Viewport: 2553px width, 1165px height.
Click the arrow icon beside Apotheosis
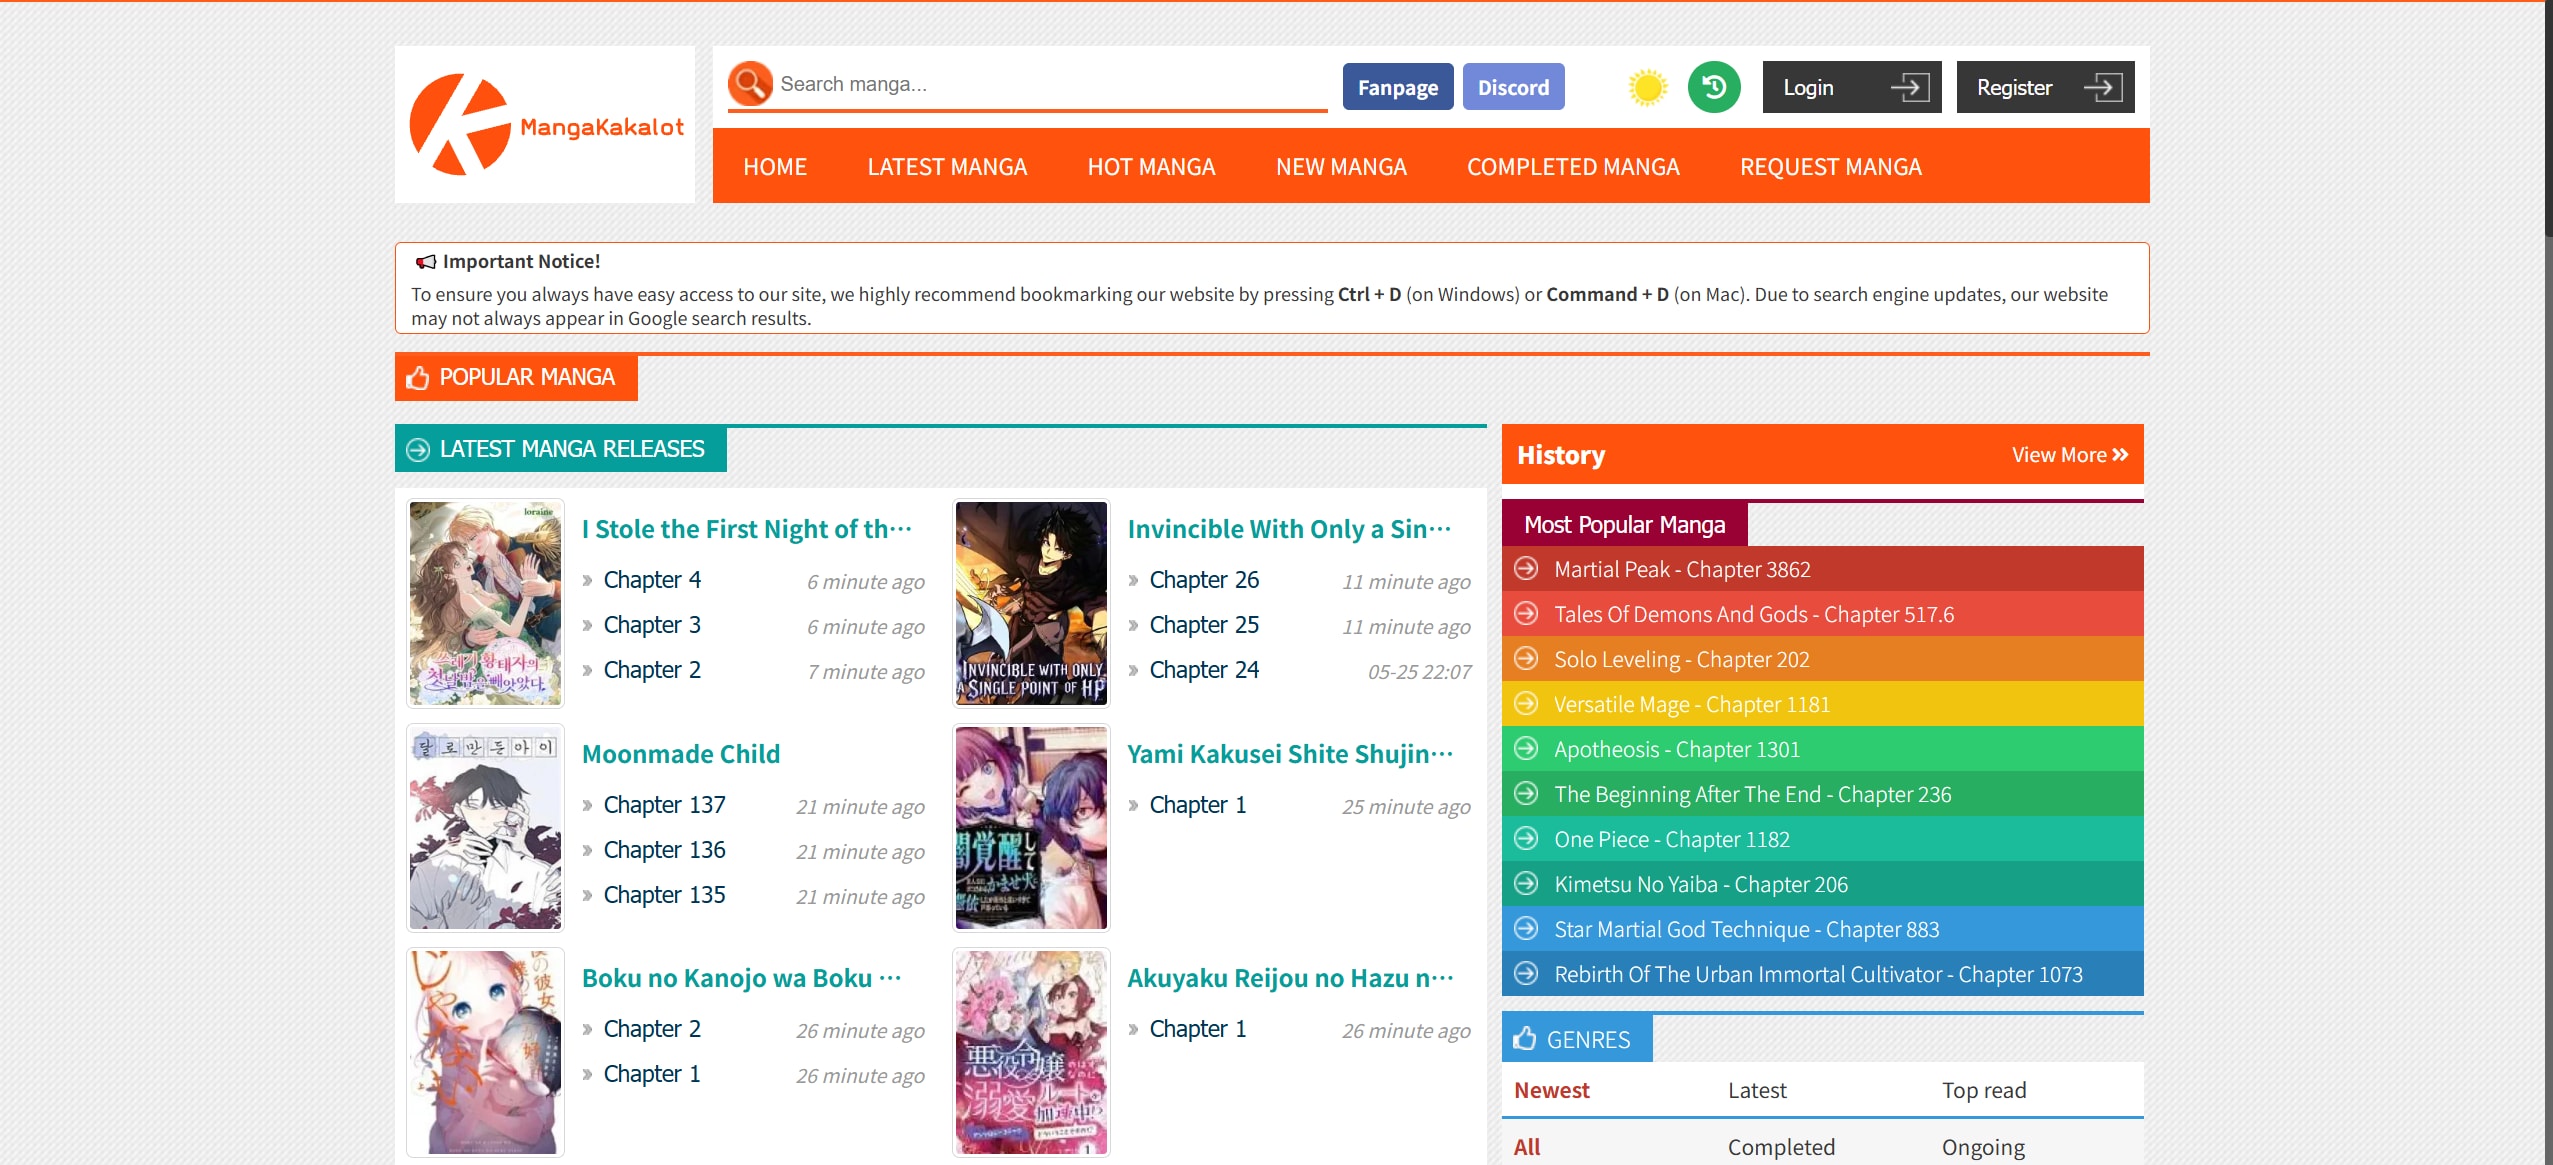pos(1526,749)
